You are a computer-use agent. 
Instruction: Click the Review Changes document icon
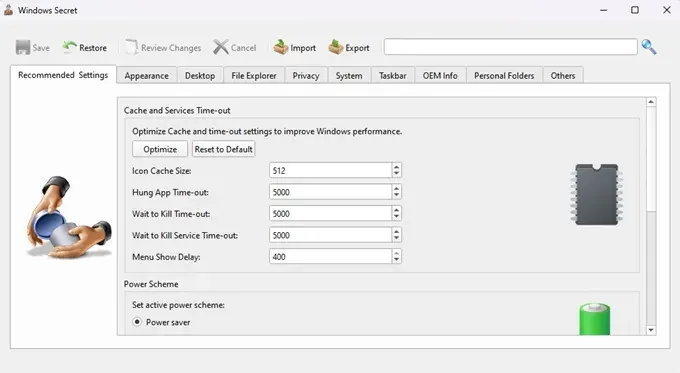pyautogui.click(x=131, y=47)
